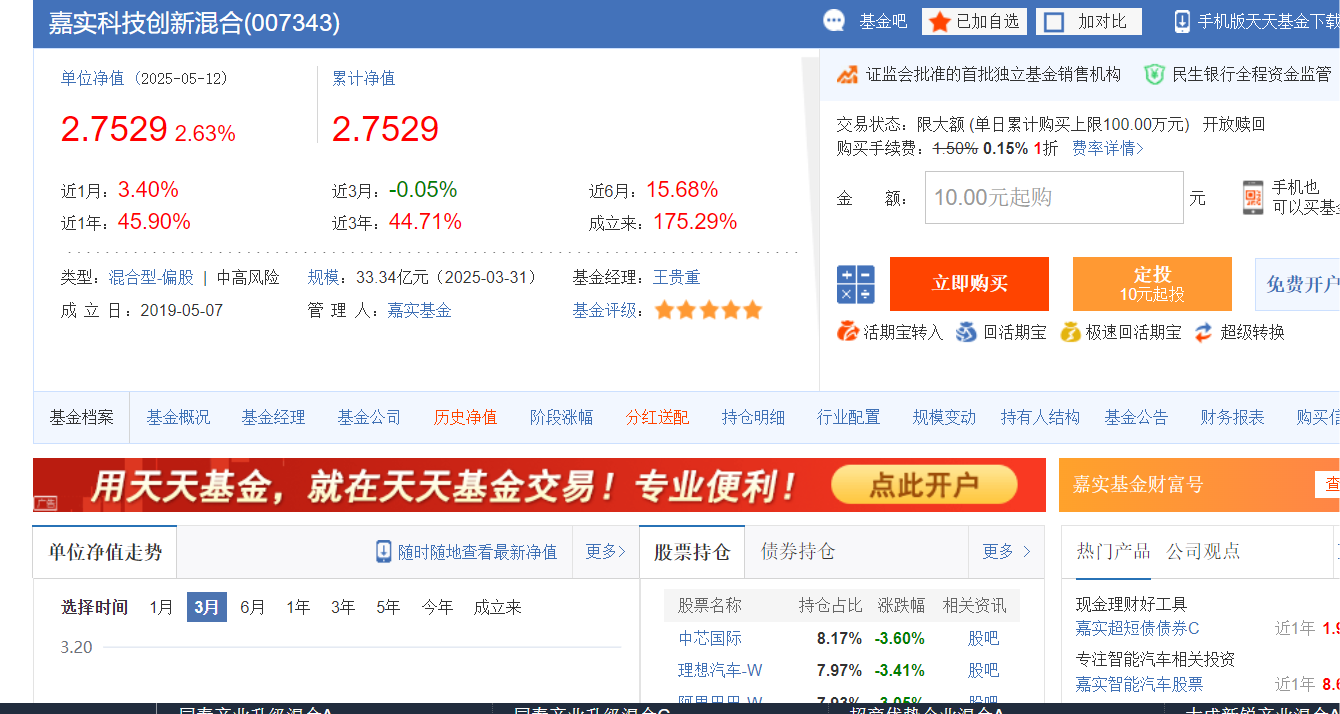
Task: Open the 基金公司 tab
Action: point(369,417)
